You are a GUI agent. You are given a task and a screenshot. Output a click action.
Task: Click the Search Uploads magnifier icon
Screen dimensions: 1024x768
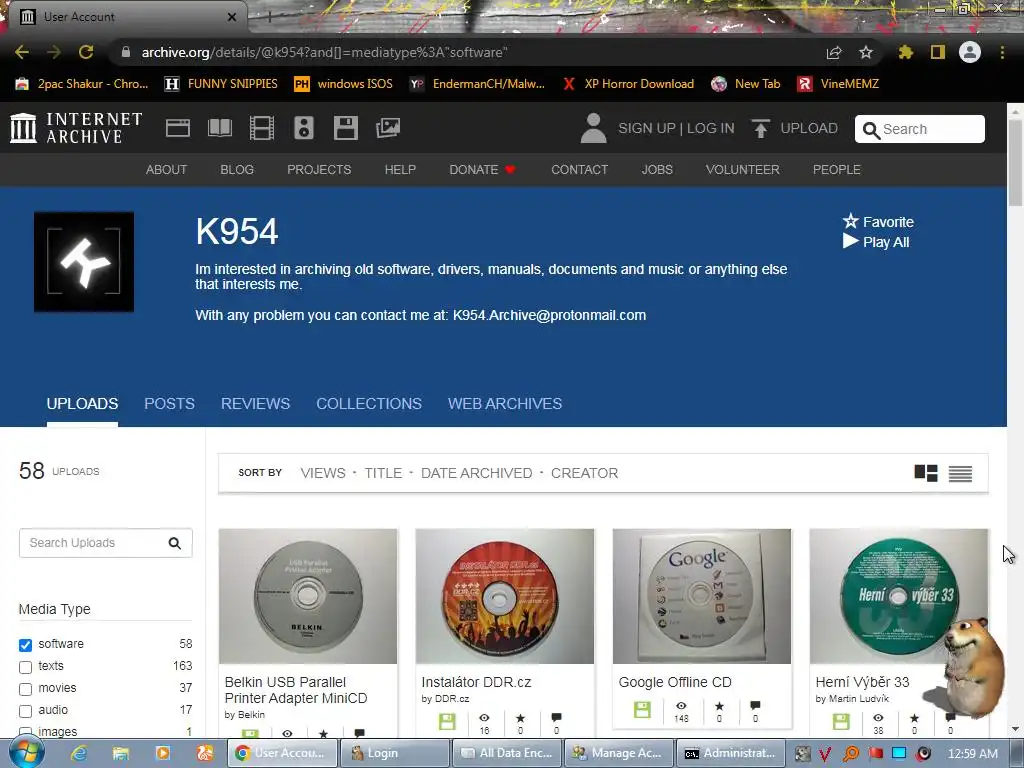point(174,543)
